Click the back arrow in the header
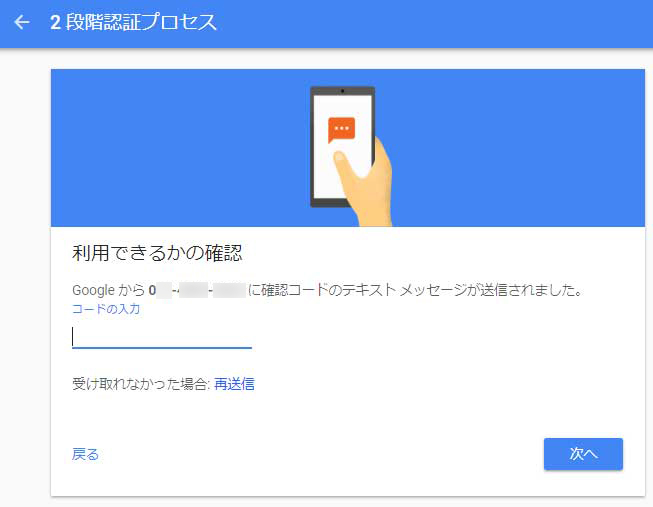Screen dimensions: 653x507 click(22, 22)
